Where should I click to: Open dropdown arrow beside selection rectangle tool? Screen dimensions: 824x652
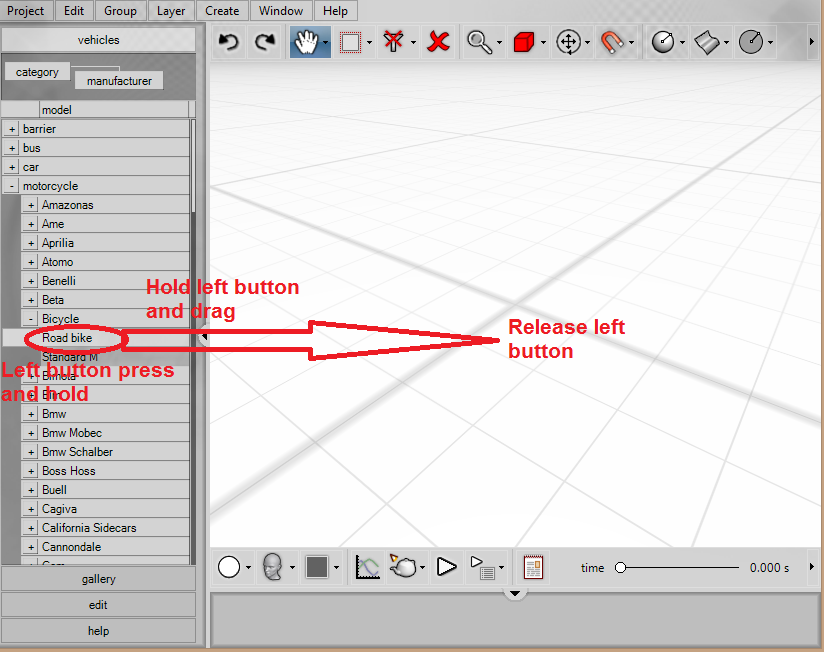pos(369,43)
